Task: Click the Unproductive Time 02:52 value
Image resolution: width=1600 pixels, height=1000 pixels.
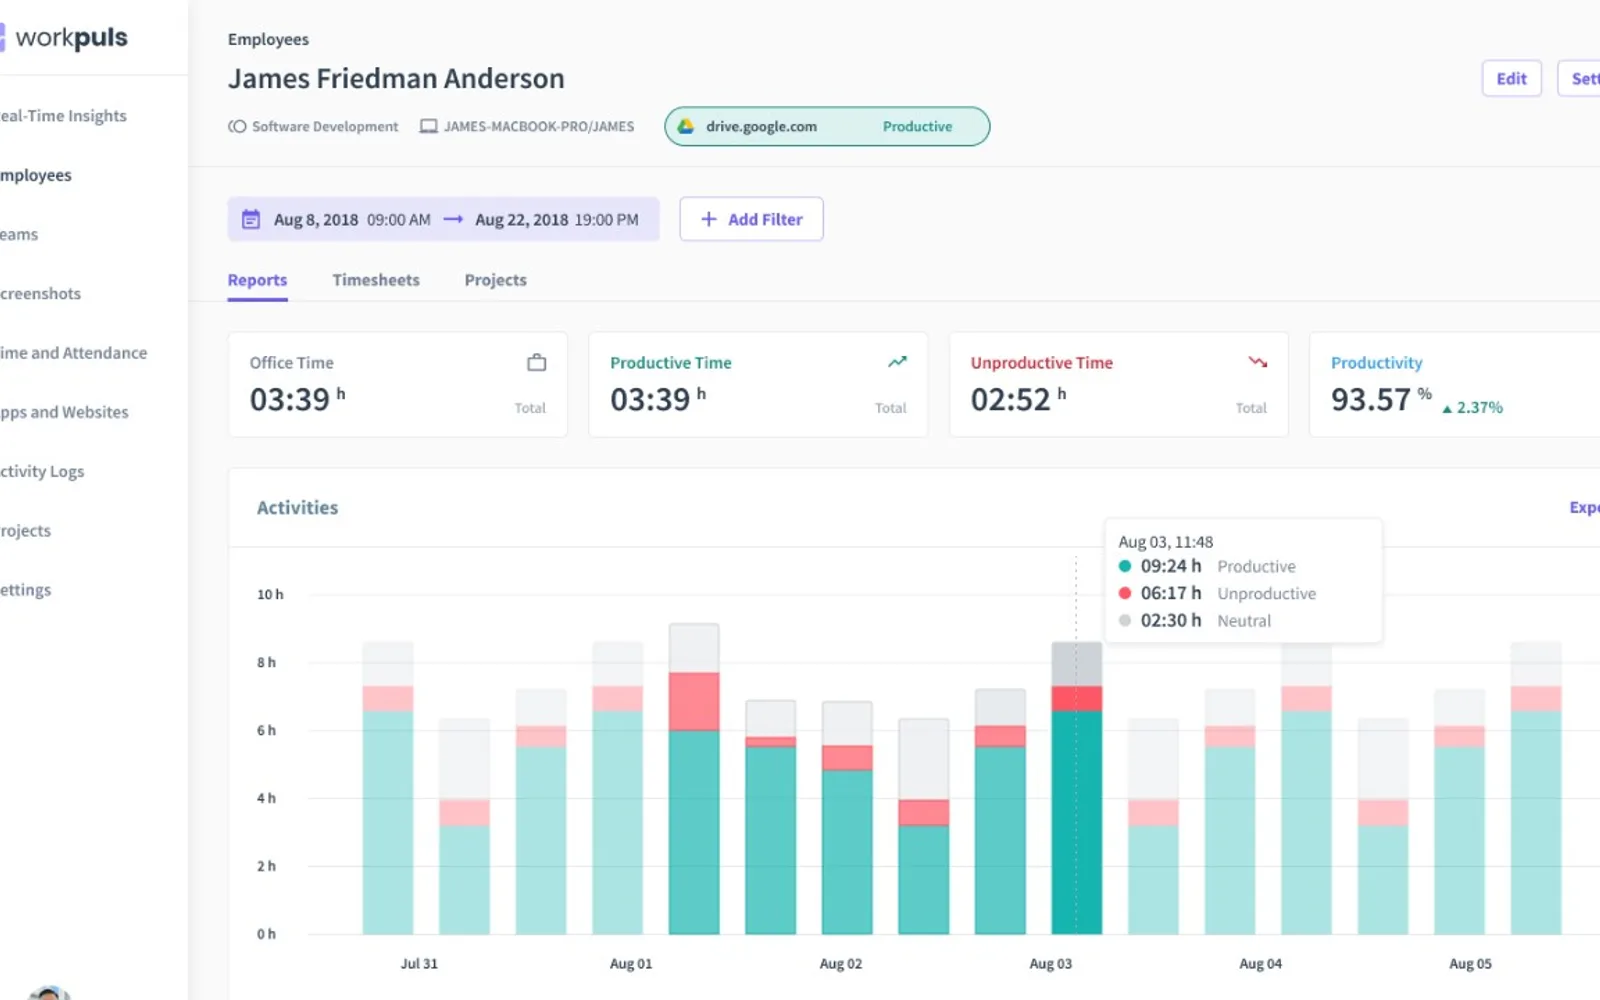Action: 1018,399
